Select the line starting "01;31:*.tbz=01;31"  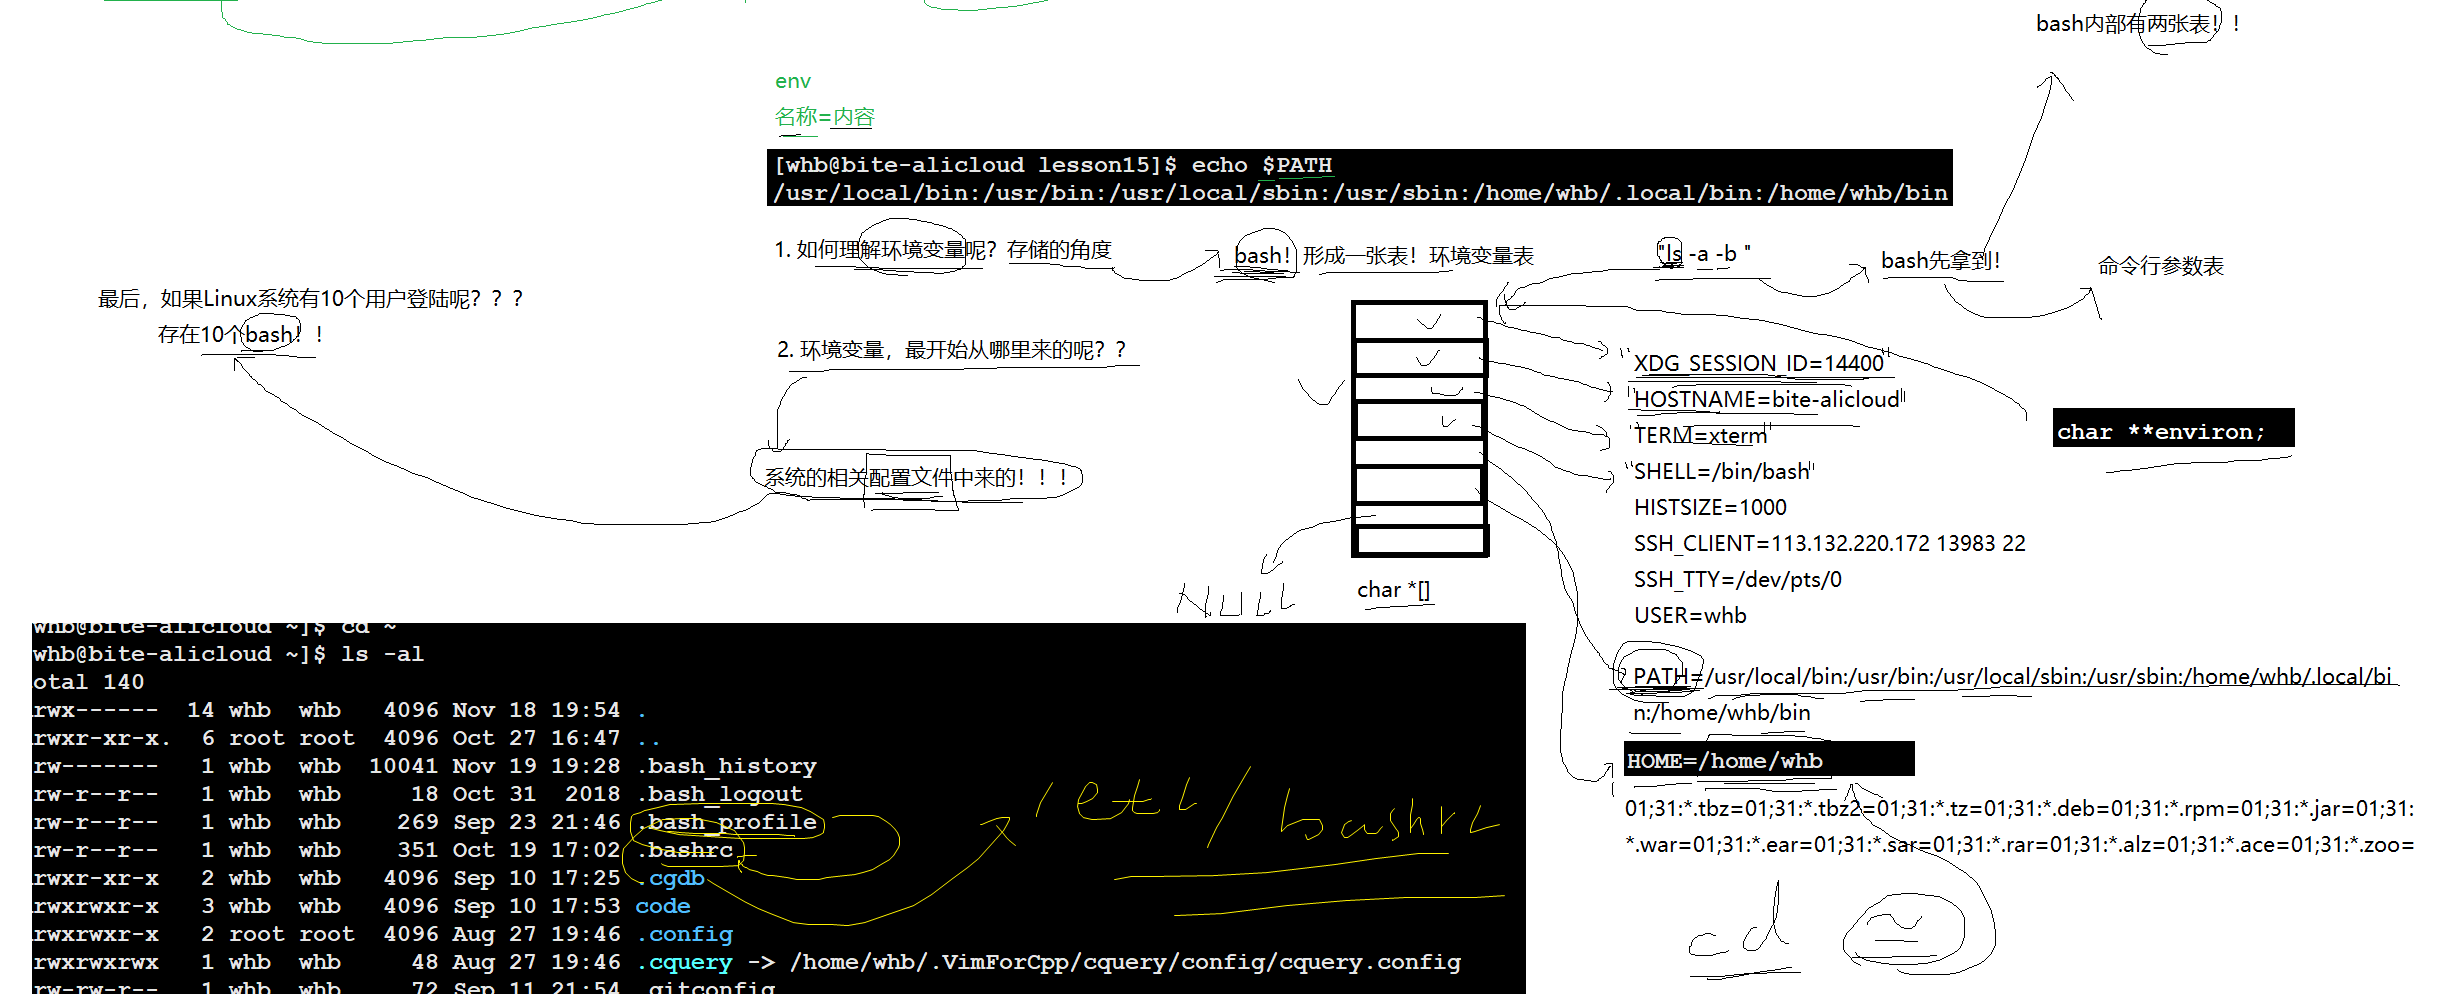(2019, 808)
